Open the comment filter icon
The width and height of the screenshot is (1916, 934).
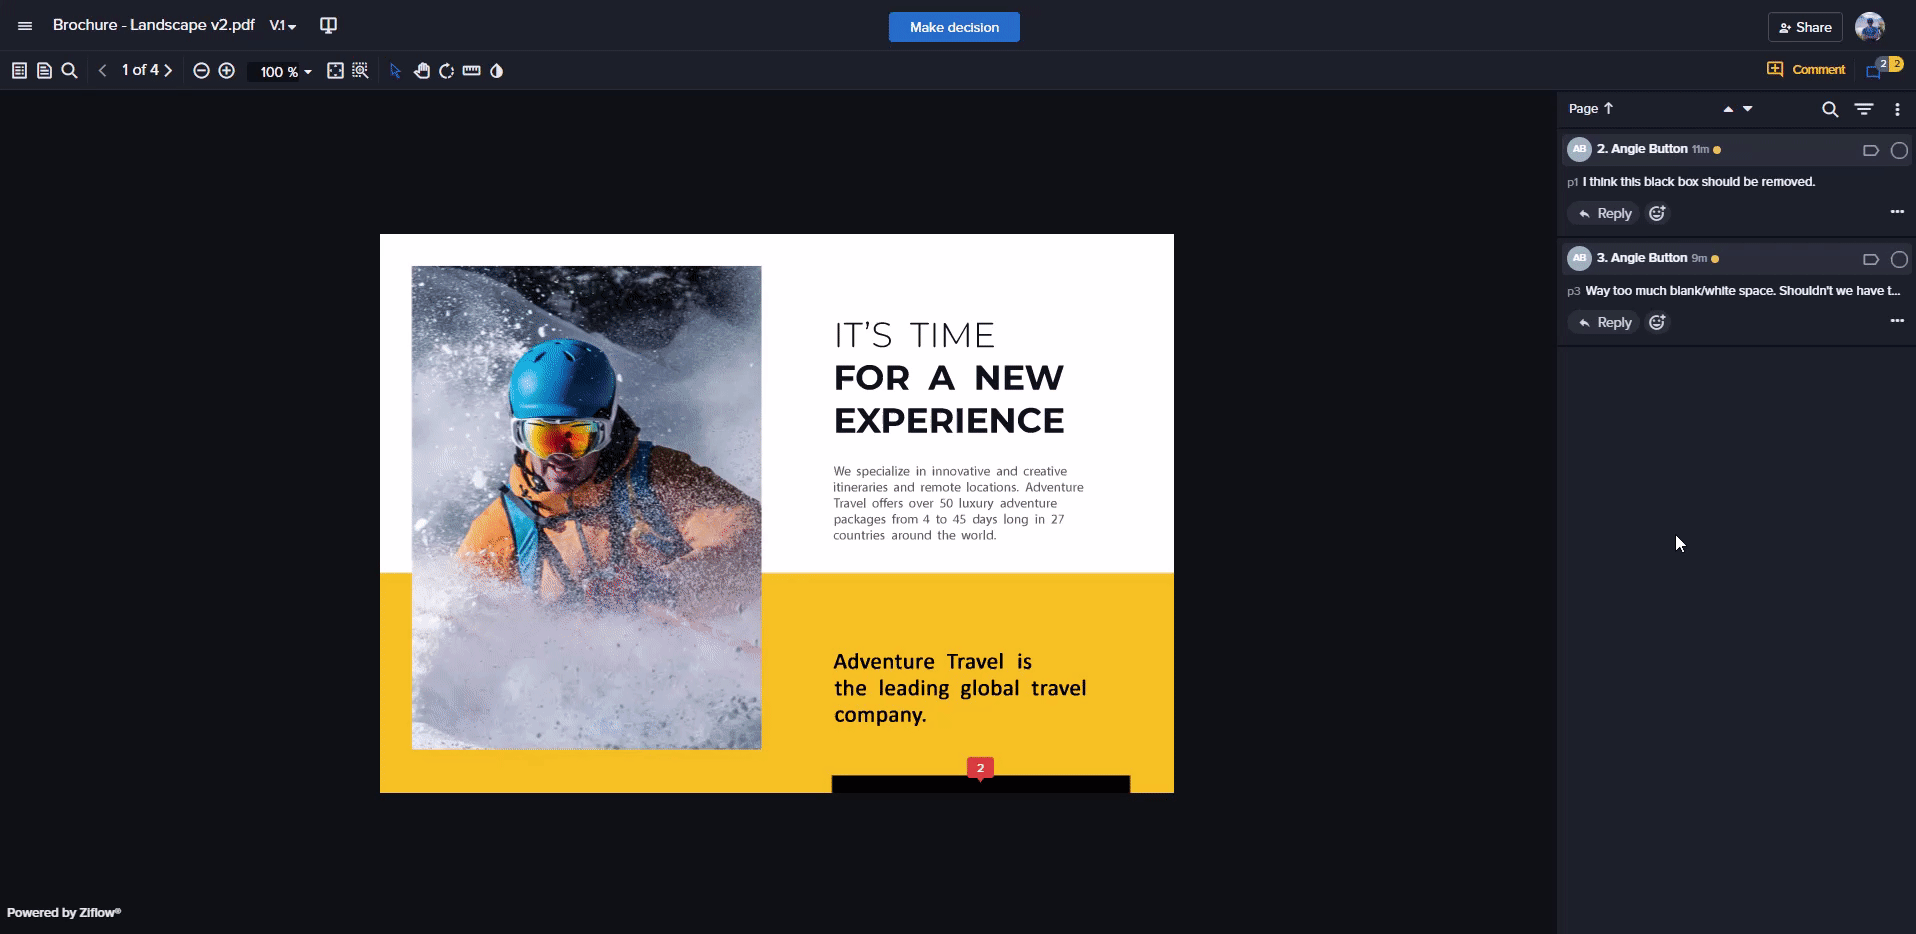pyautogui.click(x=1864, y=109)
